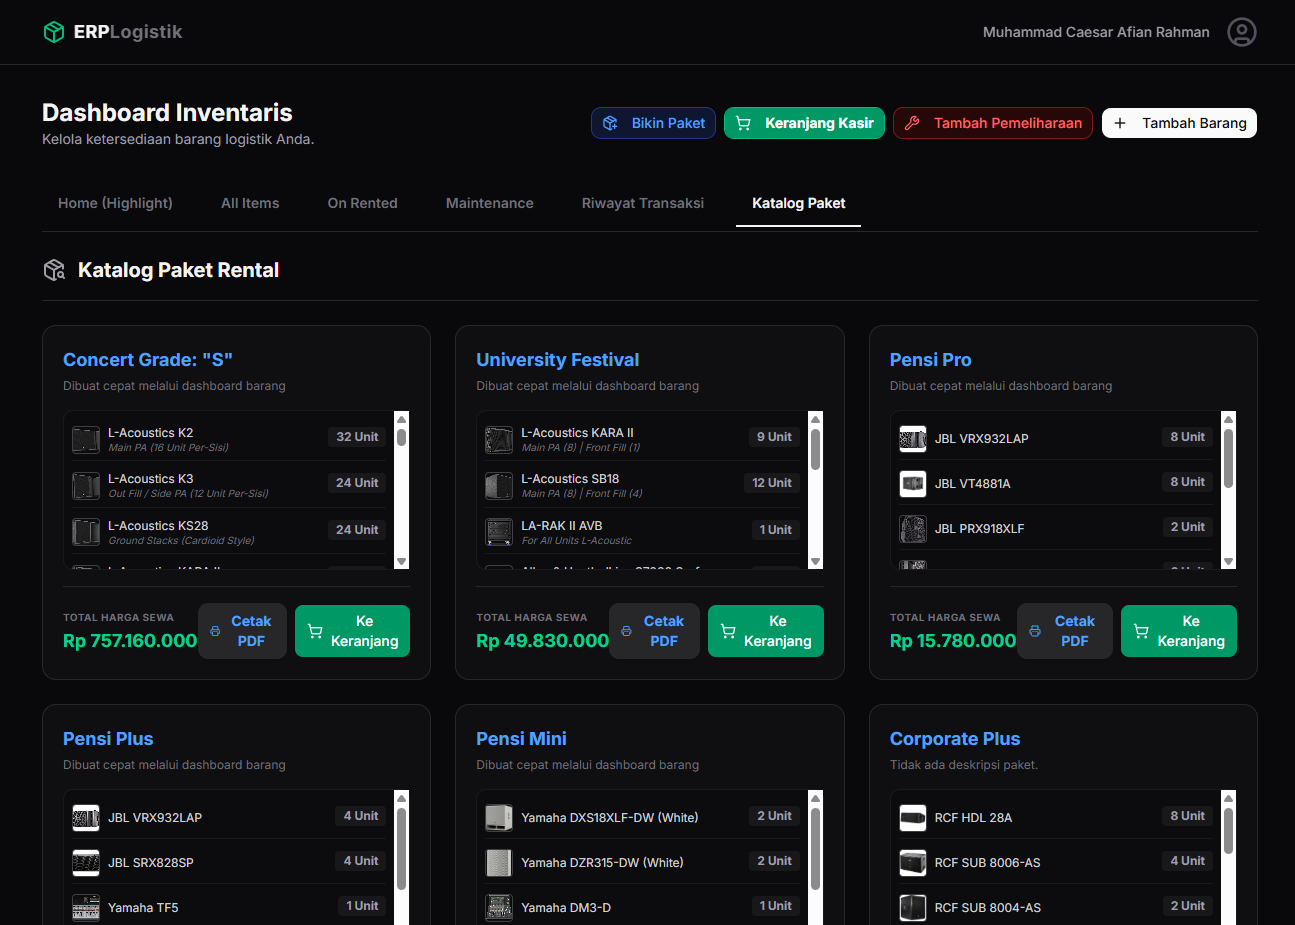Viewport: 1295px width, 925px height.
Task: Click Yamaha DZR315-DW thumbnail image
Action: [499, 862]
